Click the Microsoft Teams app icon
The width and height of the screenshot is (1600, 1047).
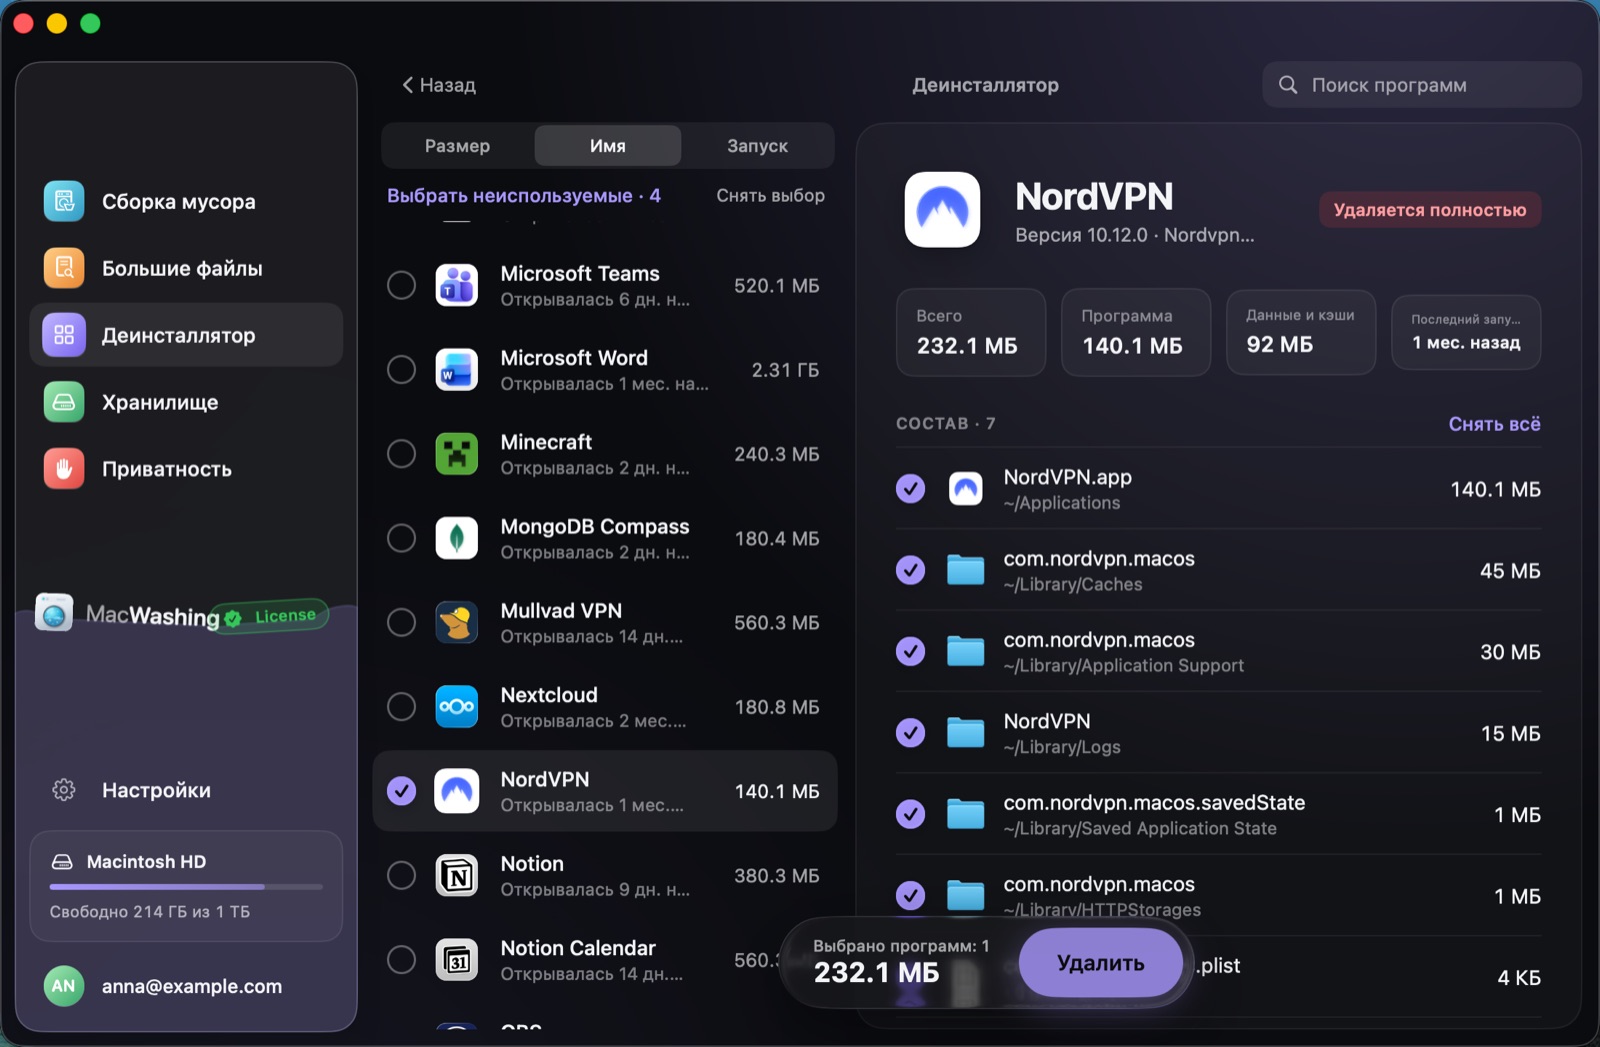pos(457,286)
